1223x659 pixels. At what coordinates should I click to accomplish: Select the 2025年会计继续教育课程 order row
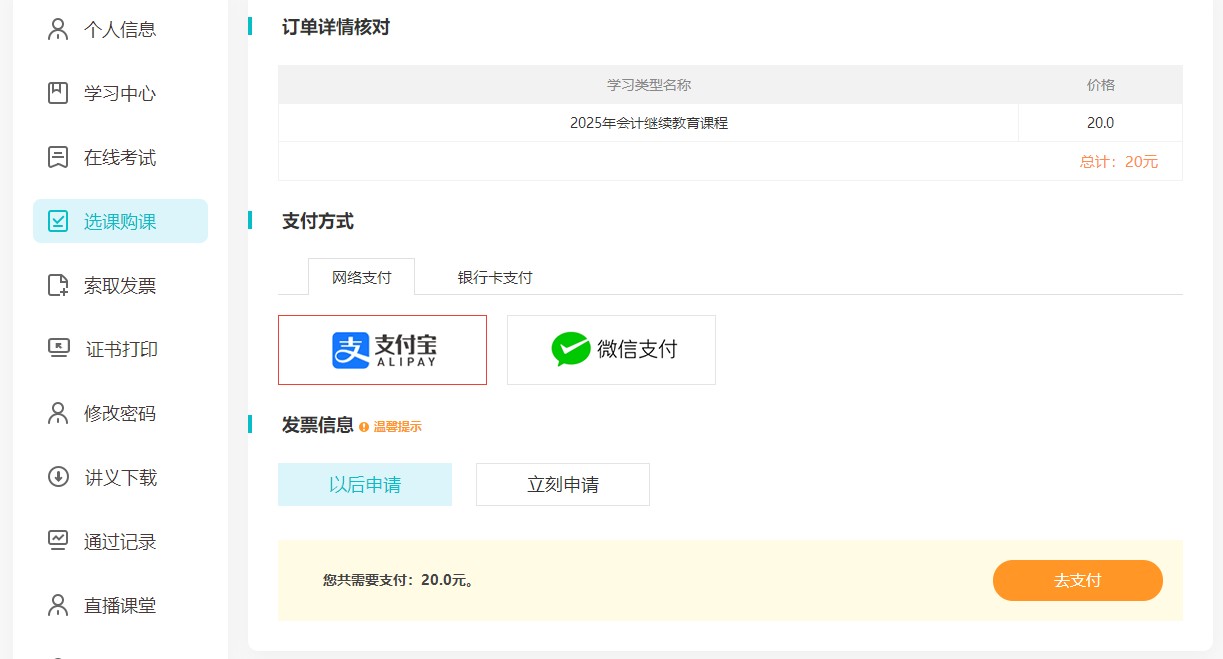[648, 122]
